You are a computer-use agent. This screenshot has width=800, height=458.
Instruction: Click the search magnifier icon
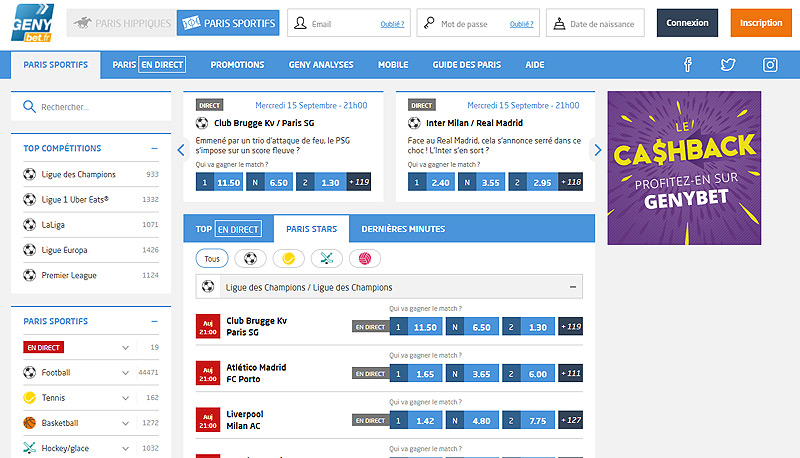pyautogui.click(x=29, y=107)
